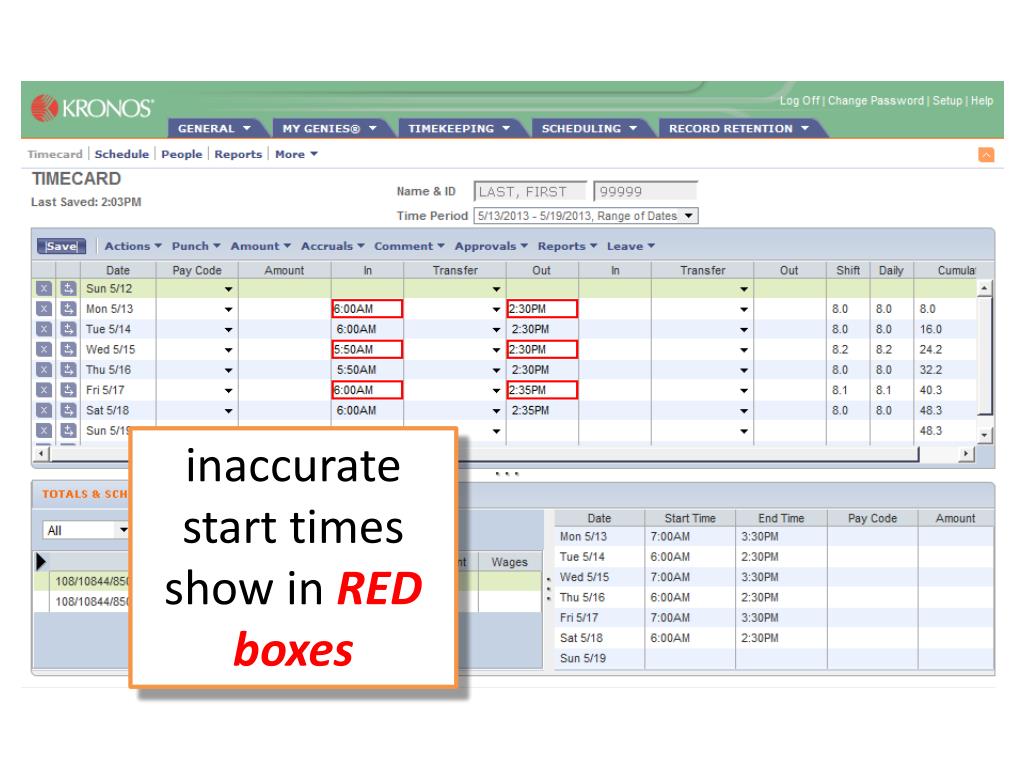Click the Save button
Viewport: 1024px width, 768px height.
pos(61,246)
